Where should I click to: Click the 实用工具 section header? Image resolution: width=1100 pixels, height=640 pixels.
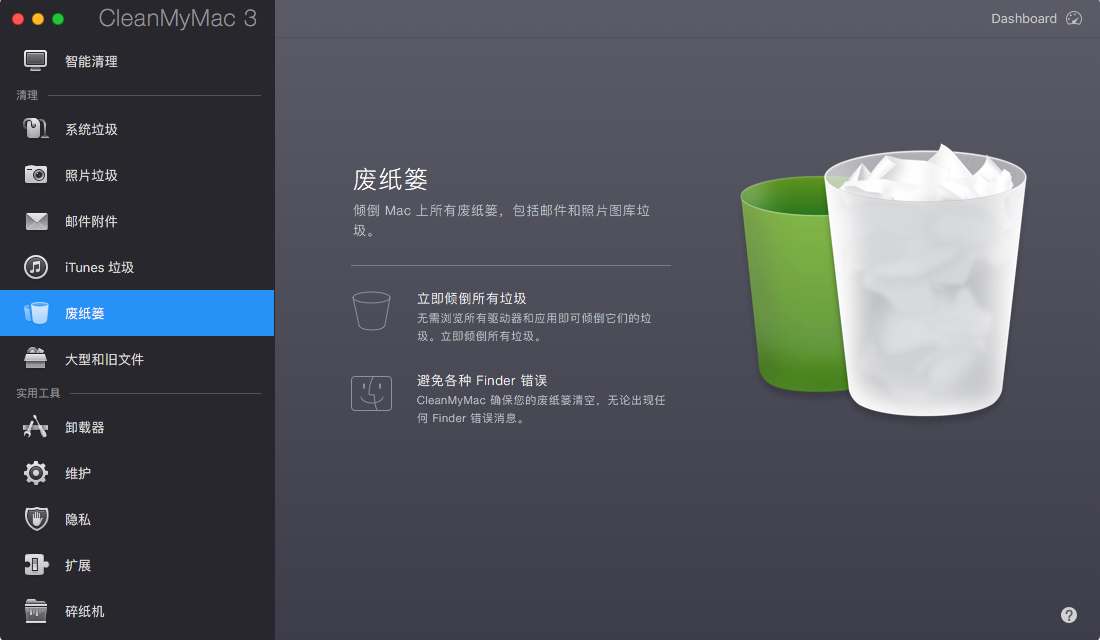coord(39,393)
